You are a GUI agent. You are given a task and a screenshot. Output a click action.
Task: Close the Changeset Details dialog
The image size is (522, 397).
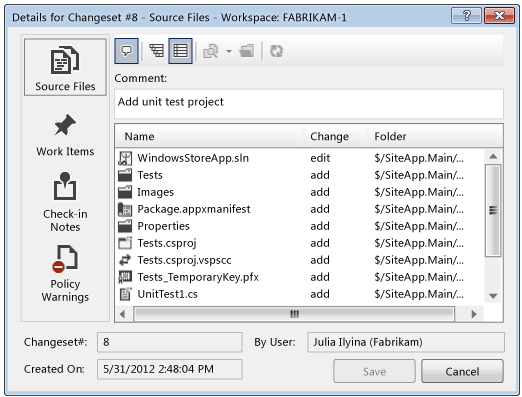[499, 15]
